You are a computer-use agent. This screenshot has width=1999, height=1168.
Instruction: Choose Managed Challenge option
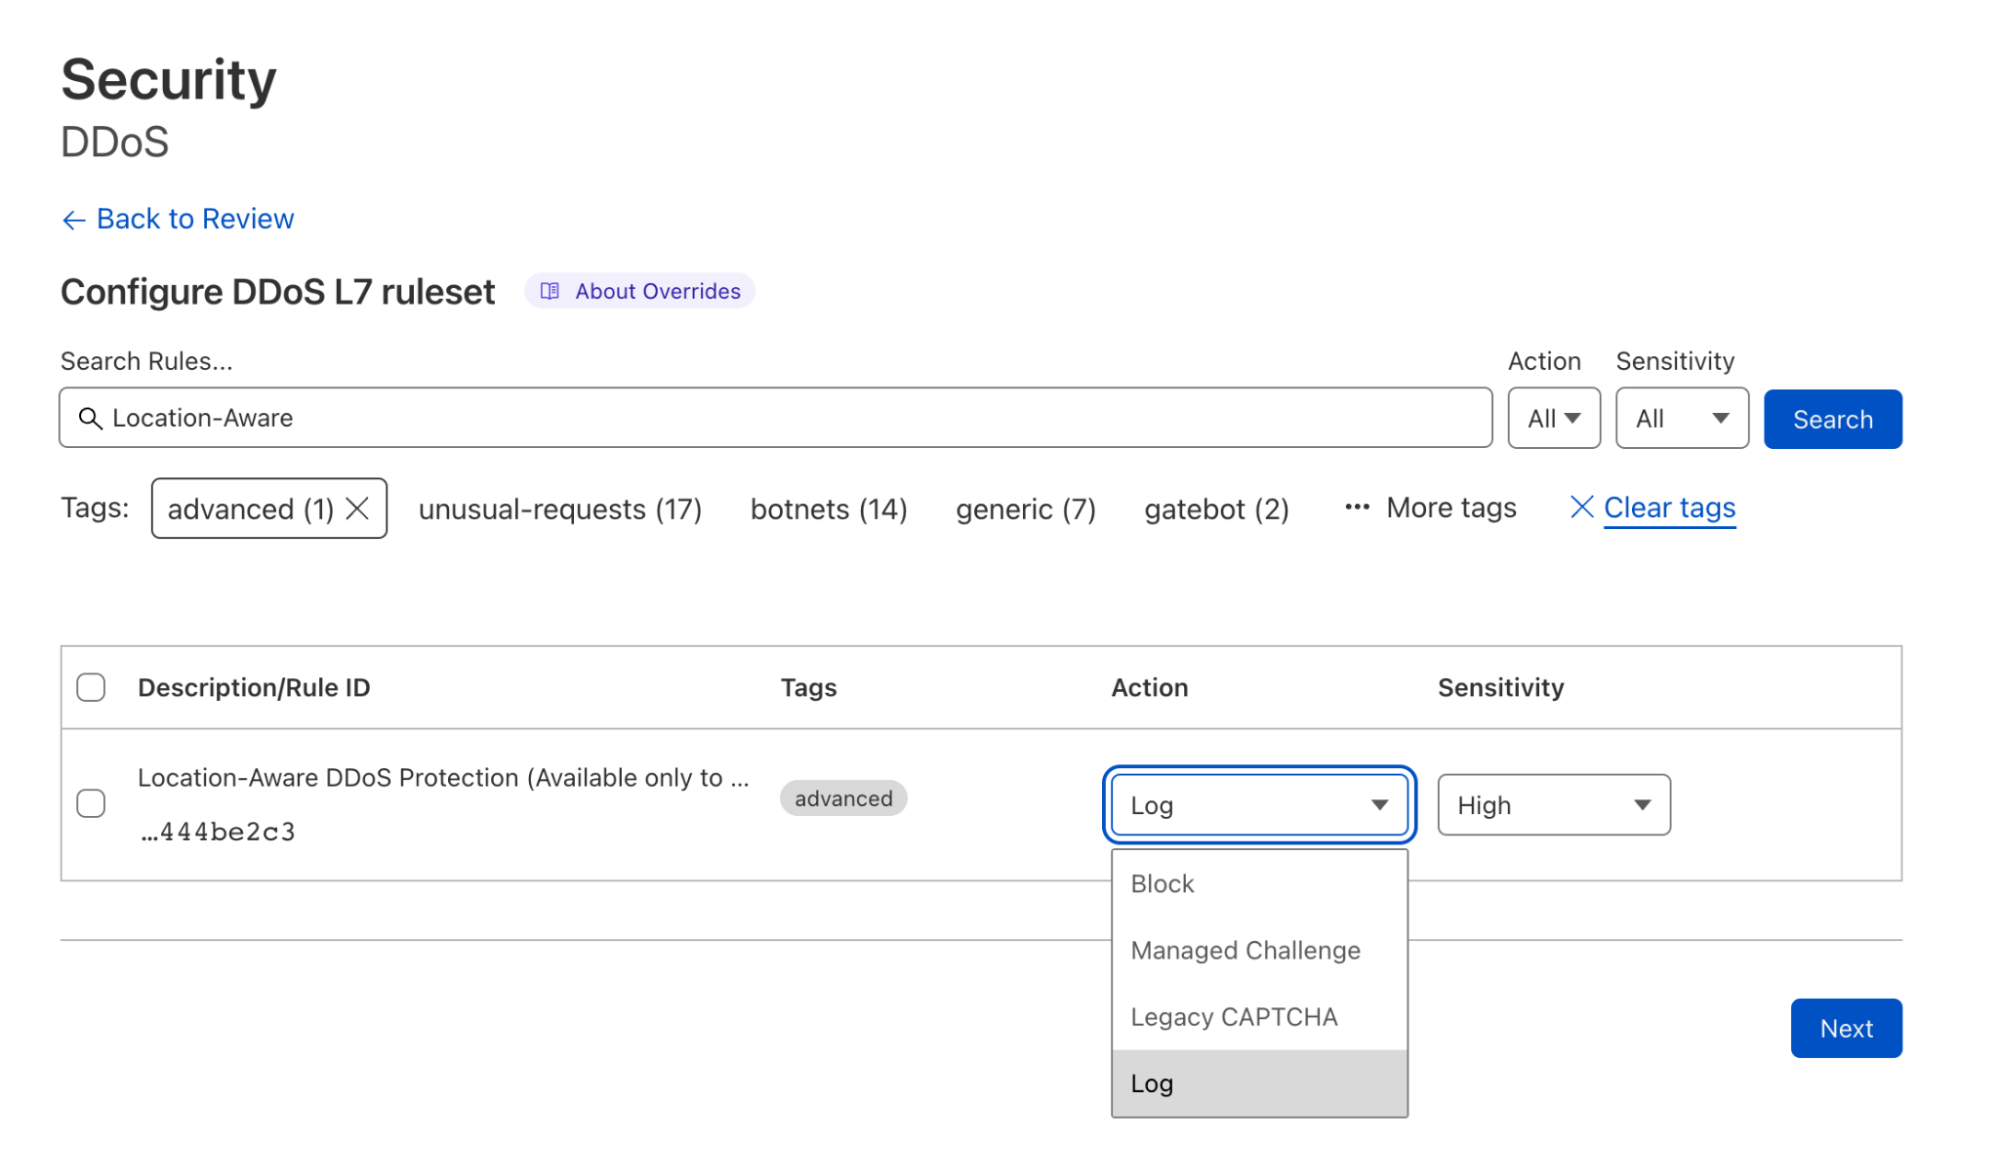click(1245, 950)
